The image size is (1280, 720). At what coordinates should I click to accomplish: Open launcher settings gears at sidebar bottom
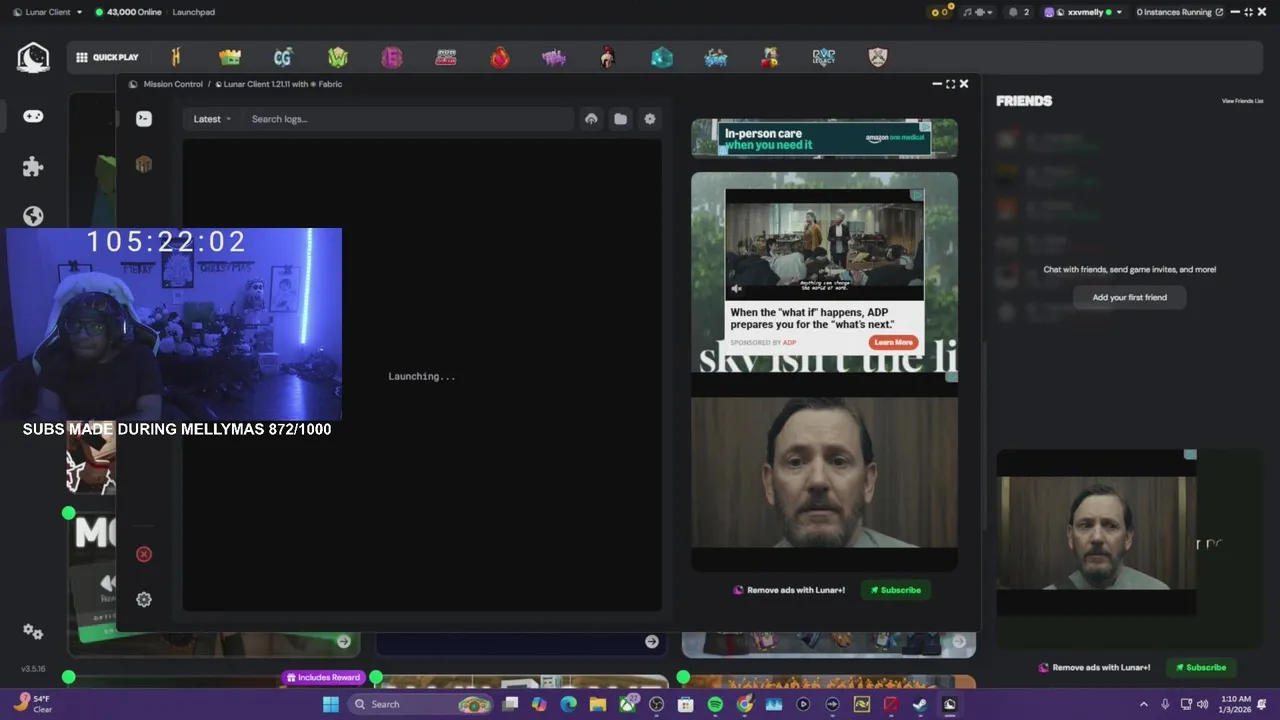tap(33, 632)
